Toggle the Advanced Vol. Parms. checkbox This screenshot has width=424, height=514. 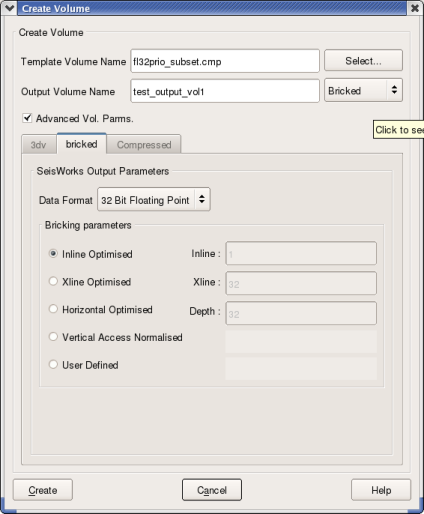27,118
